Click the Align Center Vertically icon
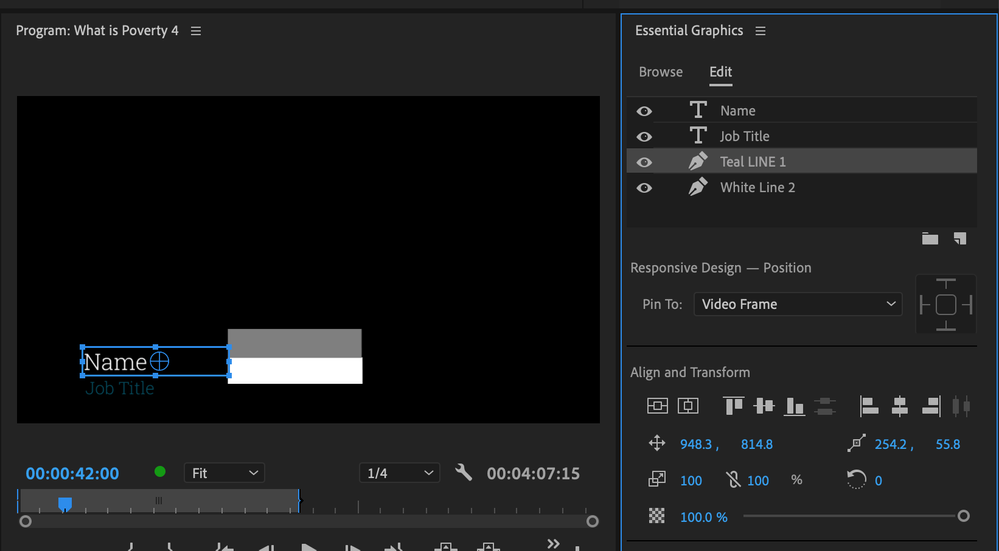Image resolution: width=999 pixels, height=551 pixels. click(763, 405)
